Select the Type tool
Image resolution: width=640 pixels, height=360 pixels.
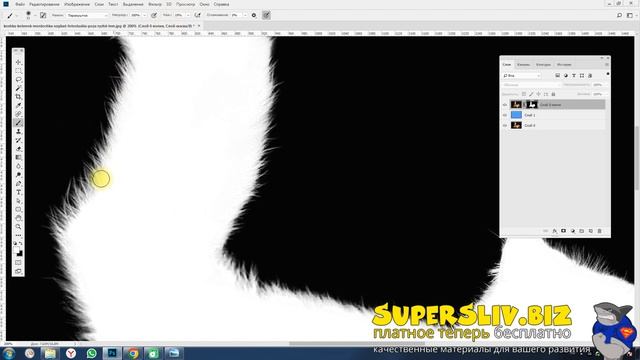pyautogui.click(x=18, y=192)
